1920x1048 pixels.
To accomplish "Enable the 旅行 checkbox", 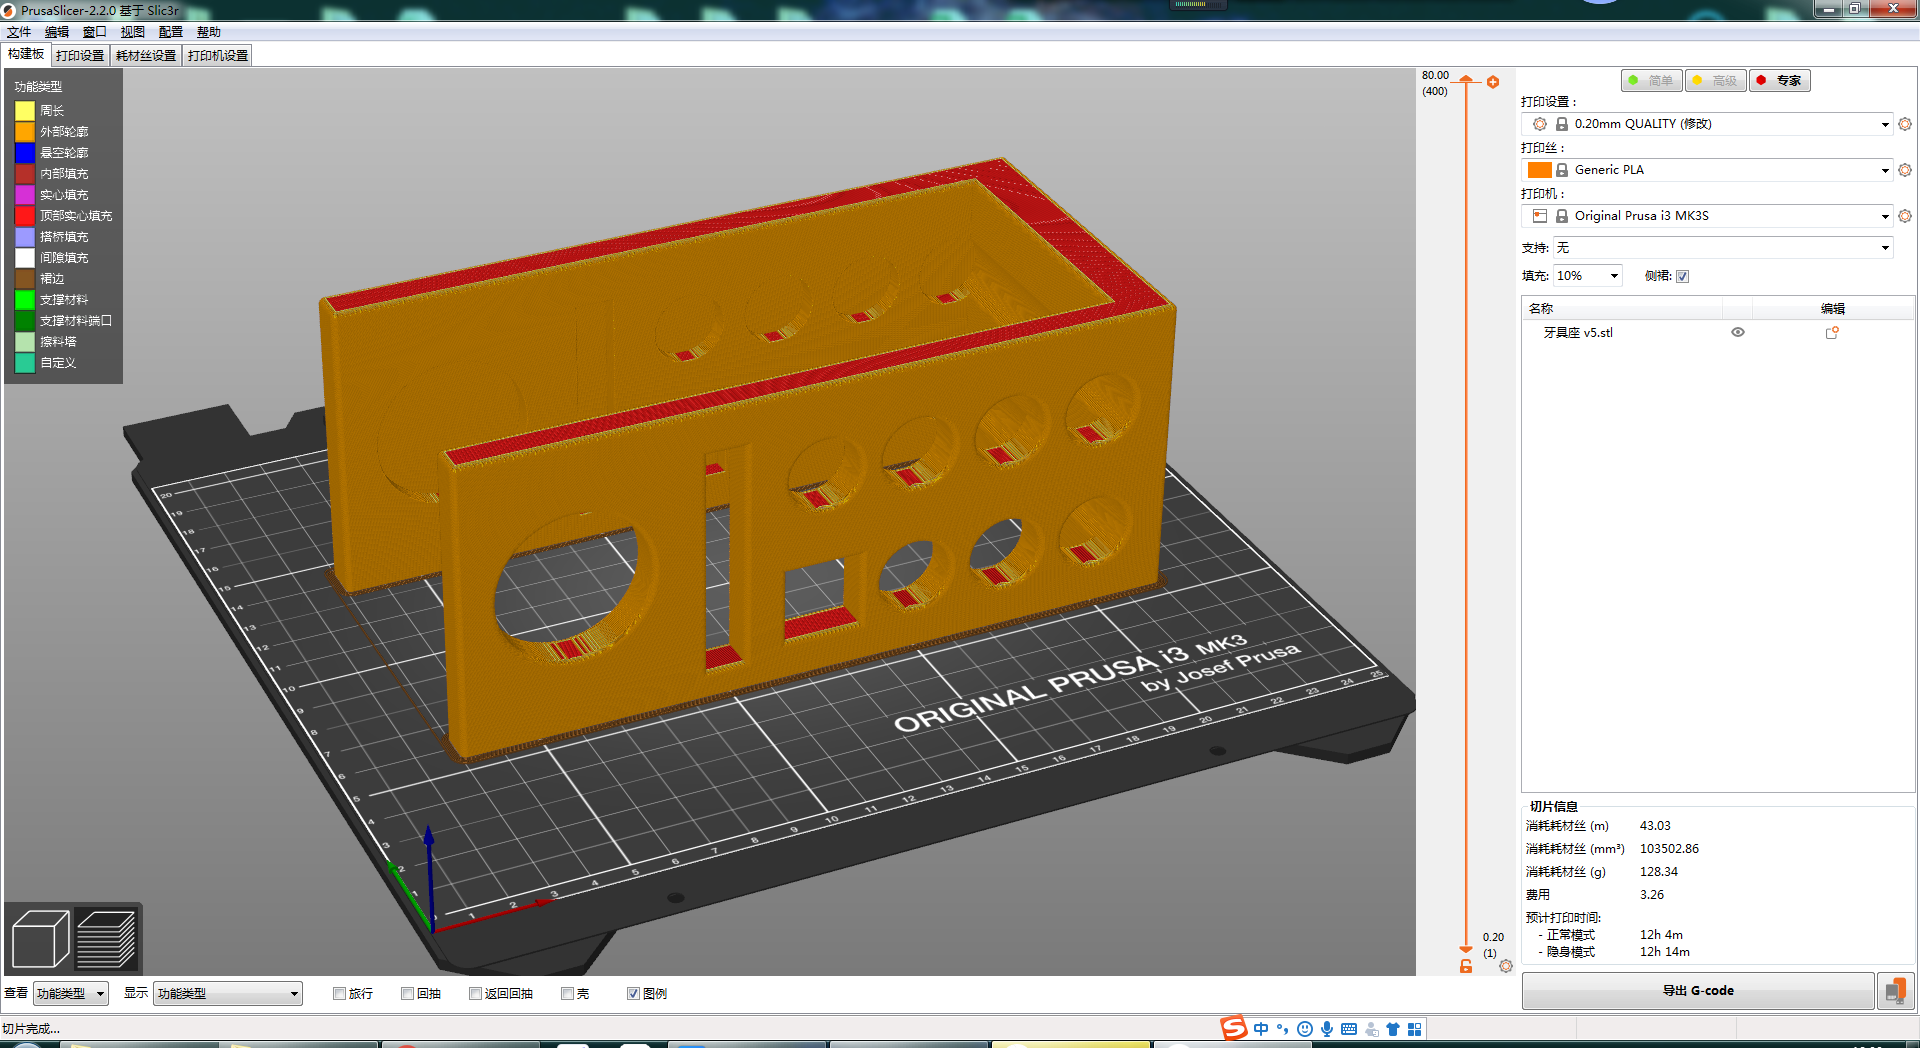I will point(340,993).
